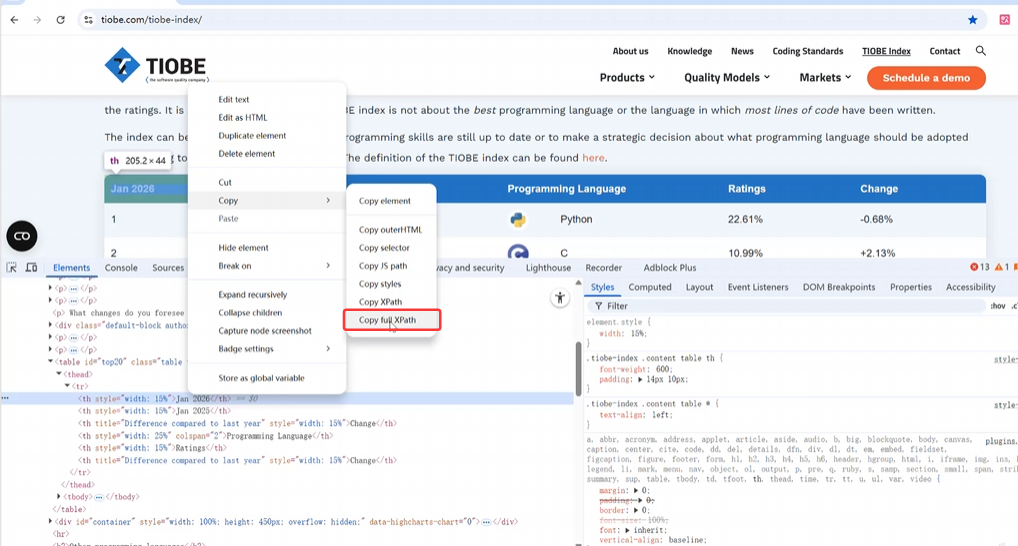1018x546 pixels.
Task: Open the Badge settings submenu
Action: click(267, 349)
